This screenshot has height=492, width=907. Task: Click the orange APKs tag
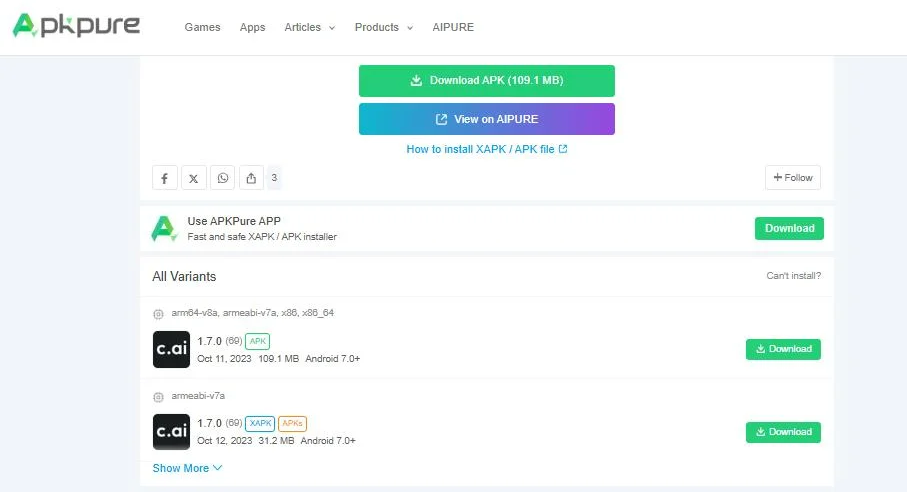click(292, 424)
